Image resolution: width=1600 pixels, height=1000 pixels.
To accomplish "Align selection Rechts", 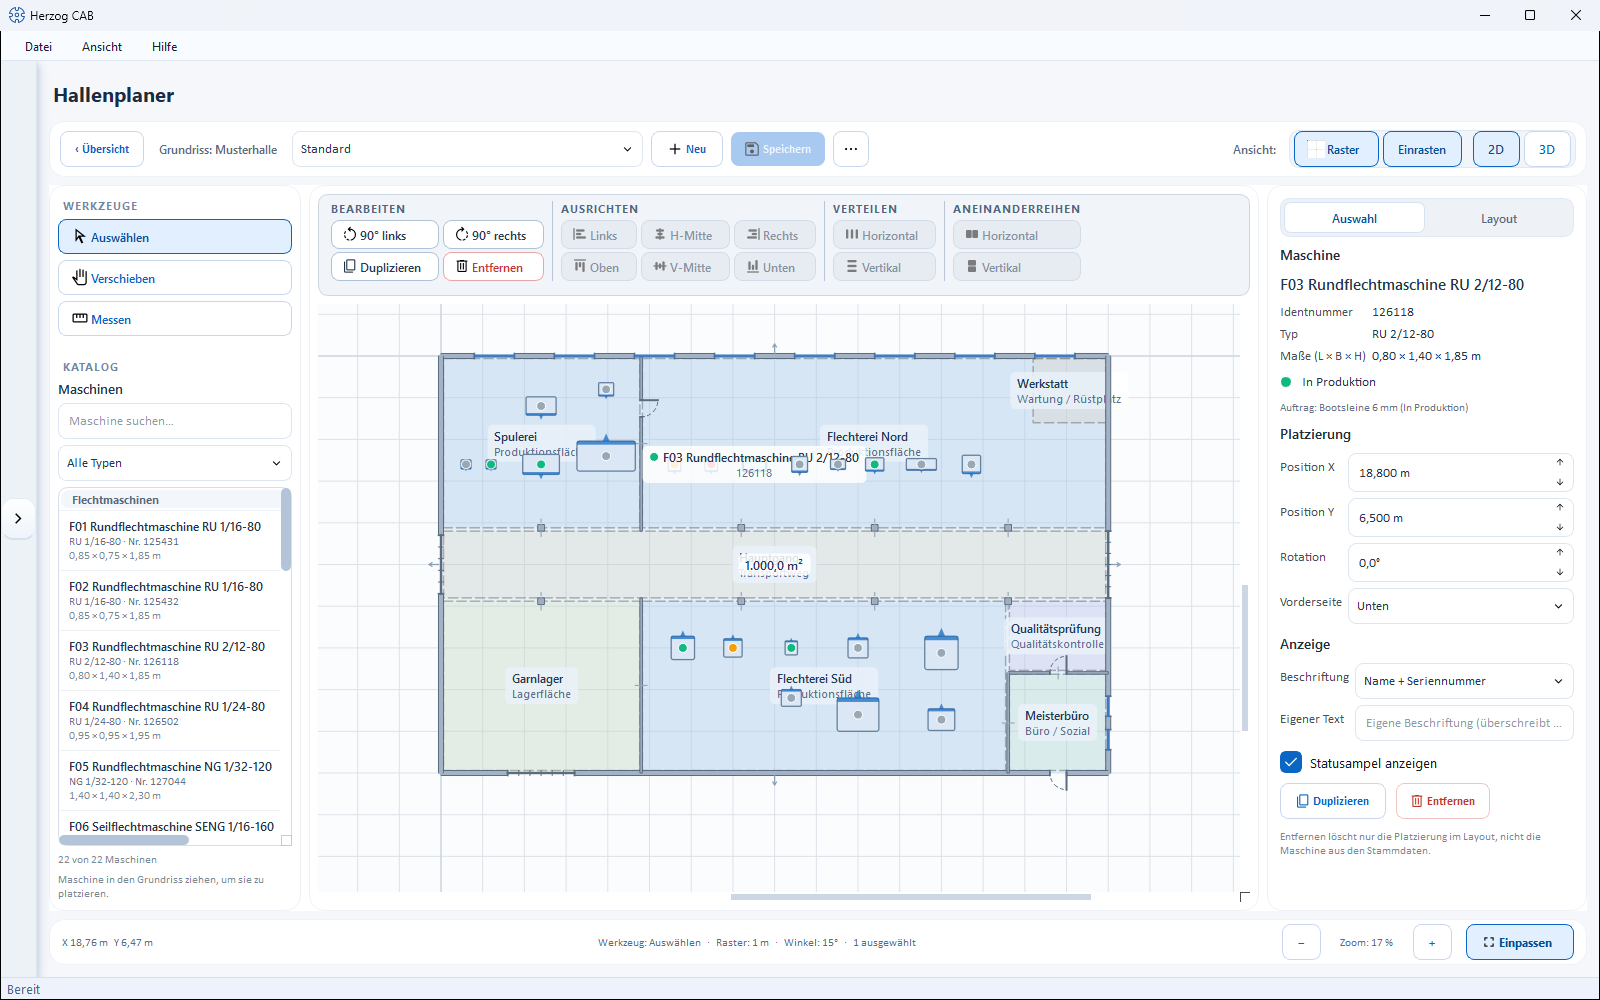I will coord(775,235).
